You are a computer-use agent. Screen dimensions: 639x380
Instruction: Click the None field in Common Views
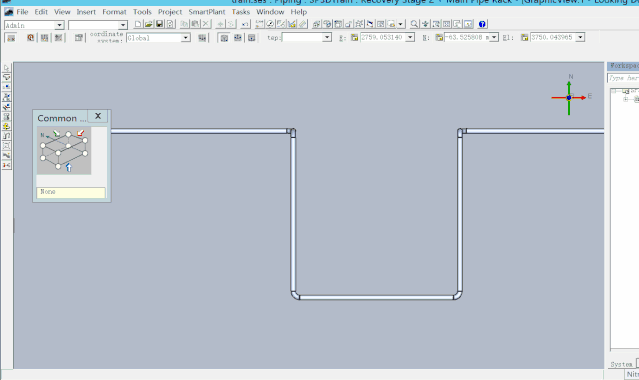click(x=71, y=192)
